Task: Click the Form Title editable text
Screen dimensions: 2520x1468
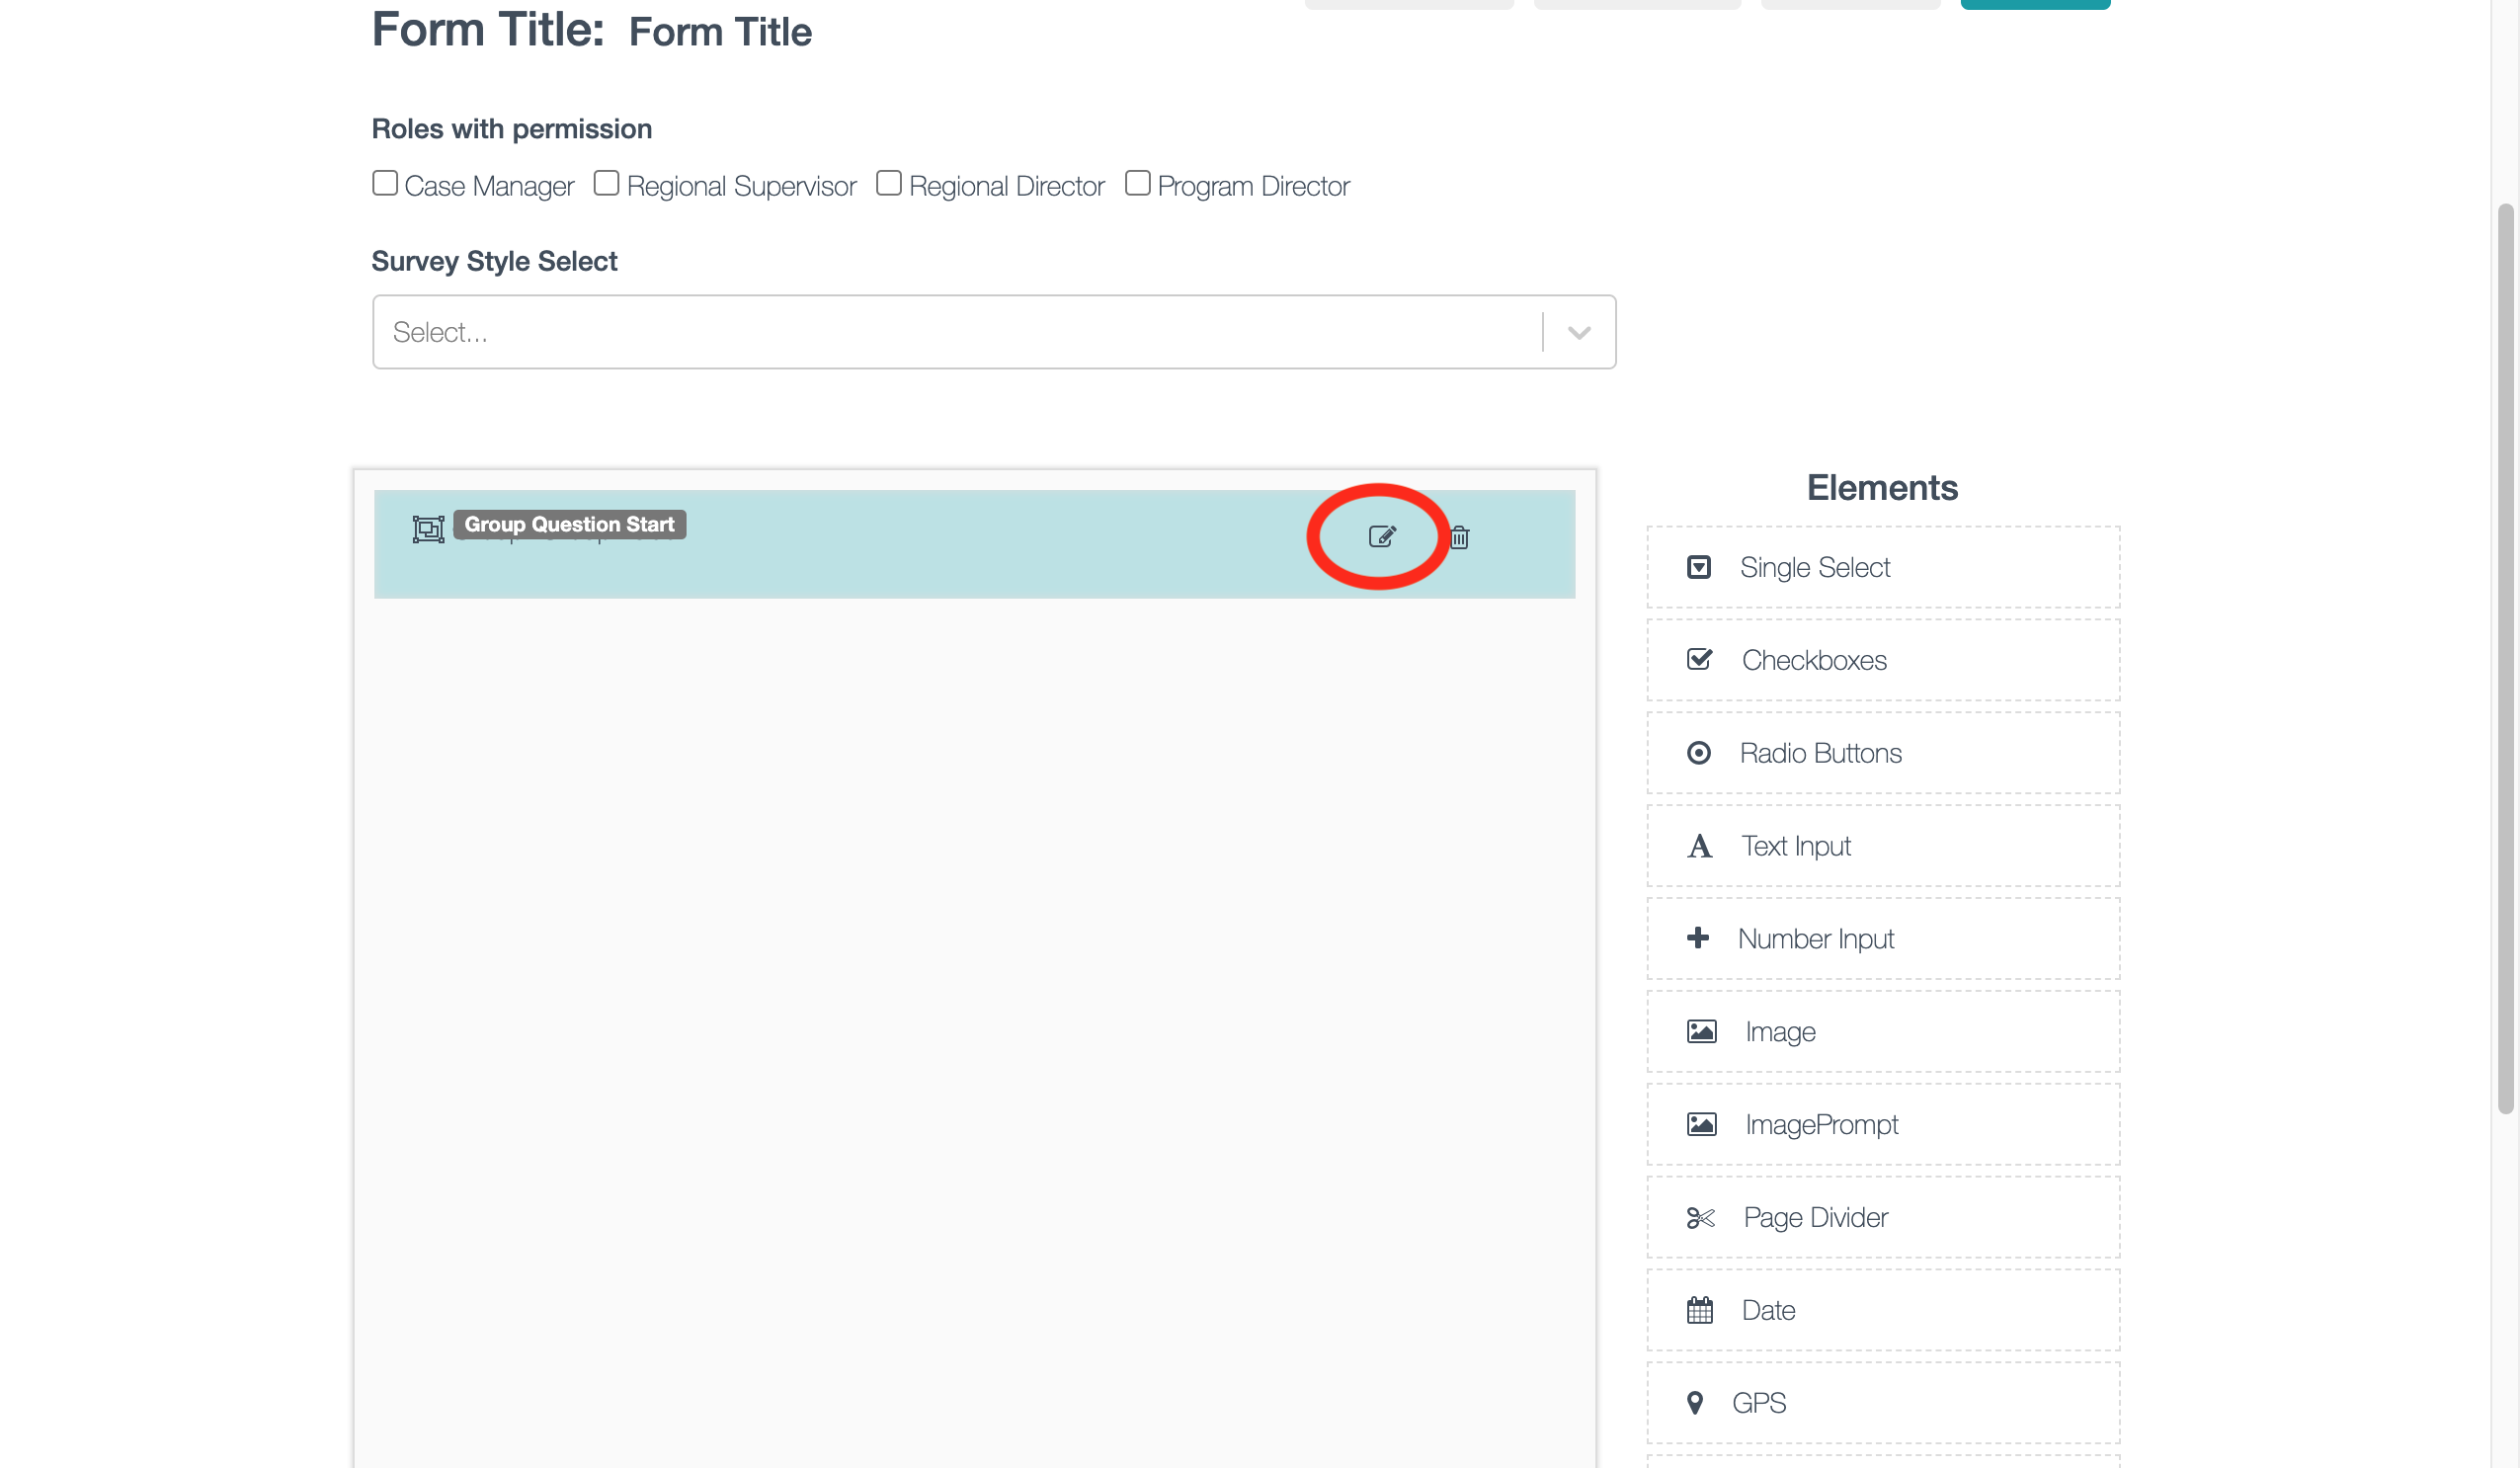Action: 720,32
